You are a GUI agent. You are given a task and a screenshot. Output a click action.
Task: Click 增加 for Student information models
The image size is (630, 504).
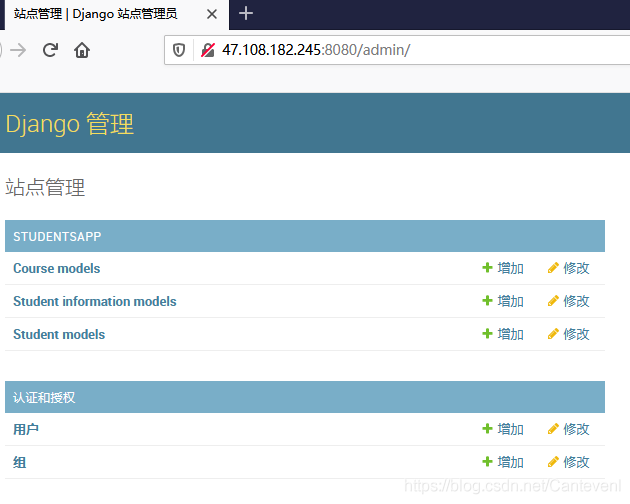[503, 301]
